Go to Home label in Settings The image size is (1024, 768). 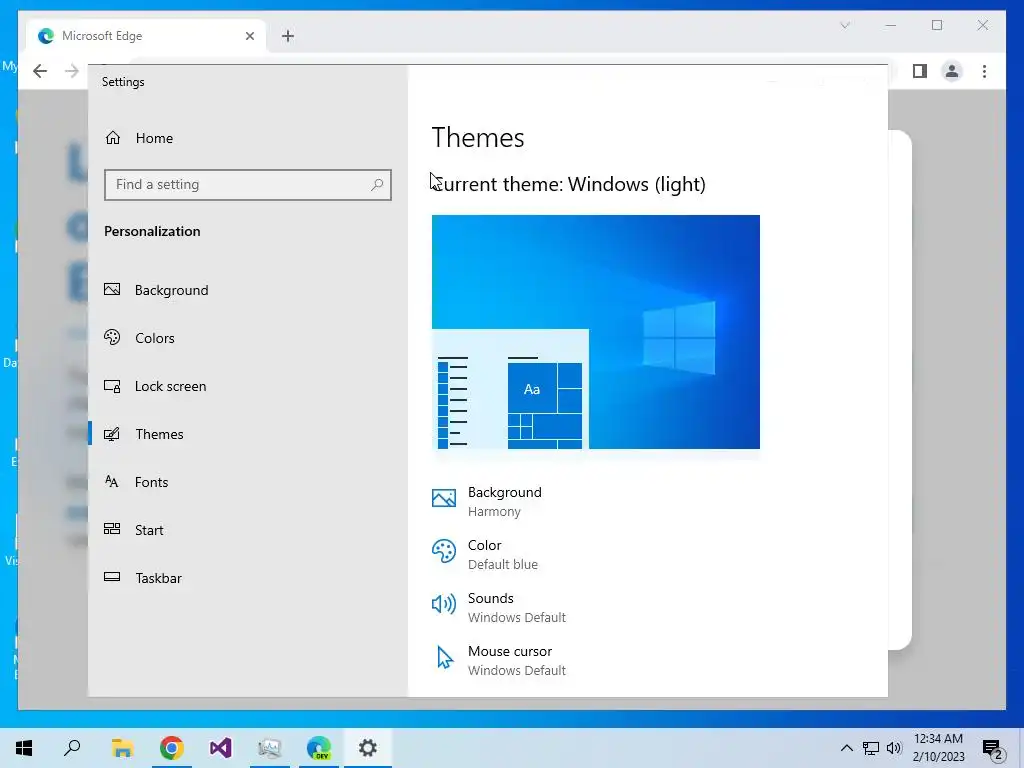[x=154, y=138]
